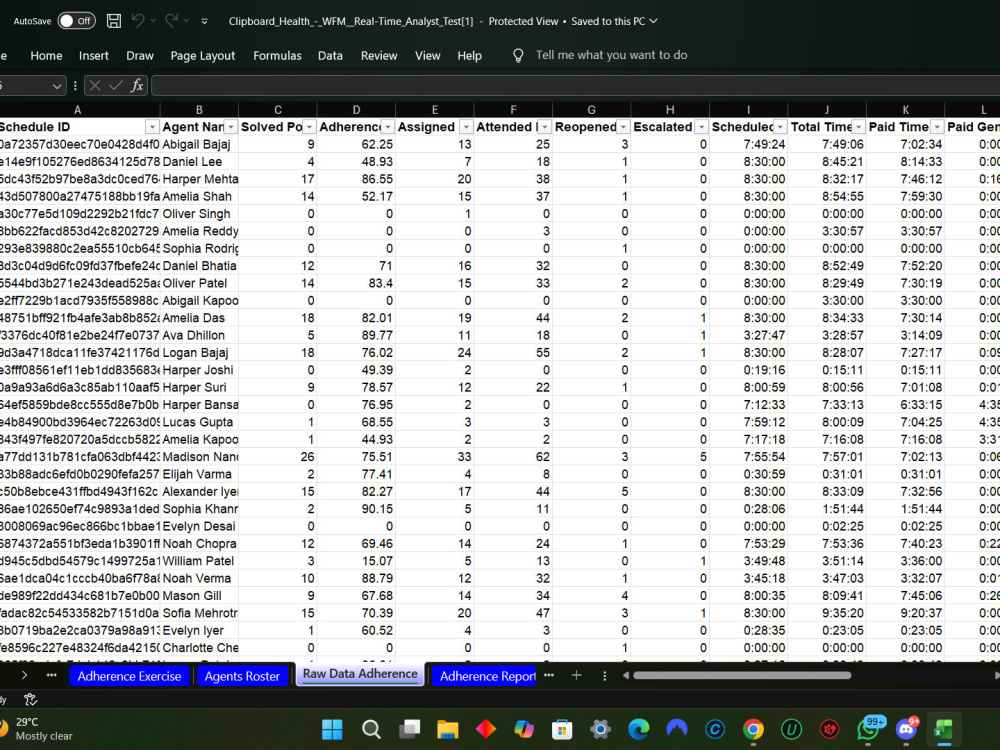Open the Help ribbon tab
Image resolution: width=1000 pixels, height=750 pixels.
coord(469,55)
